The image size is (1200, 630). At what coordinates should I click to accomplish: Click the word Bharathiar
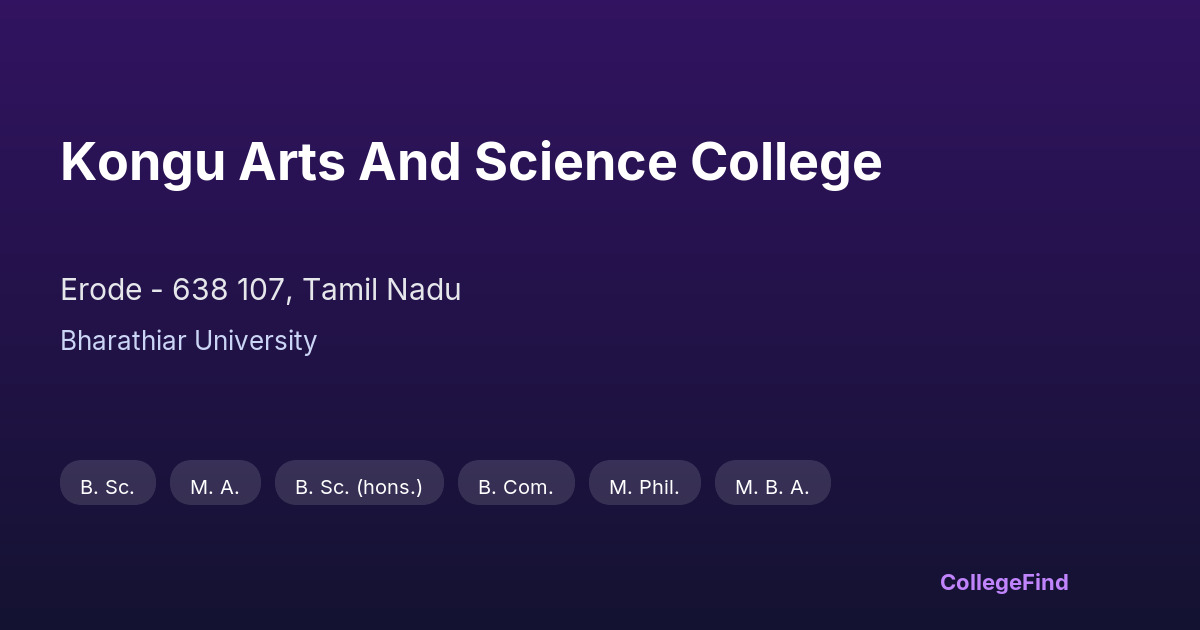pyautogui.click(x=123, y=341)
